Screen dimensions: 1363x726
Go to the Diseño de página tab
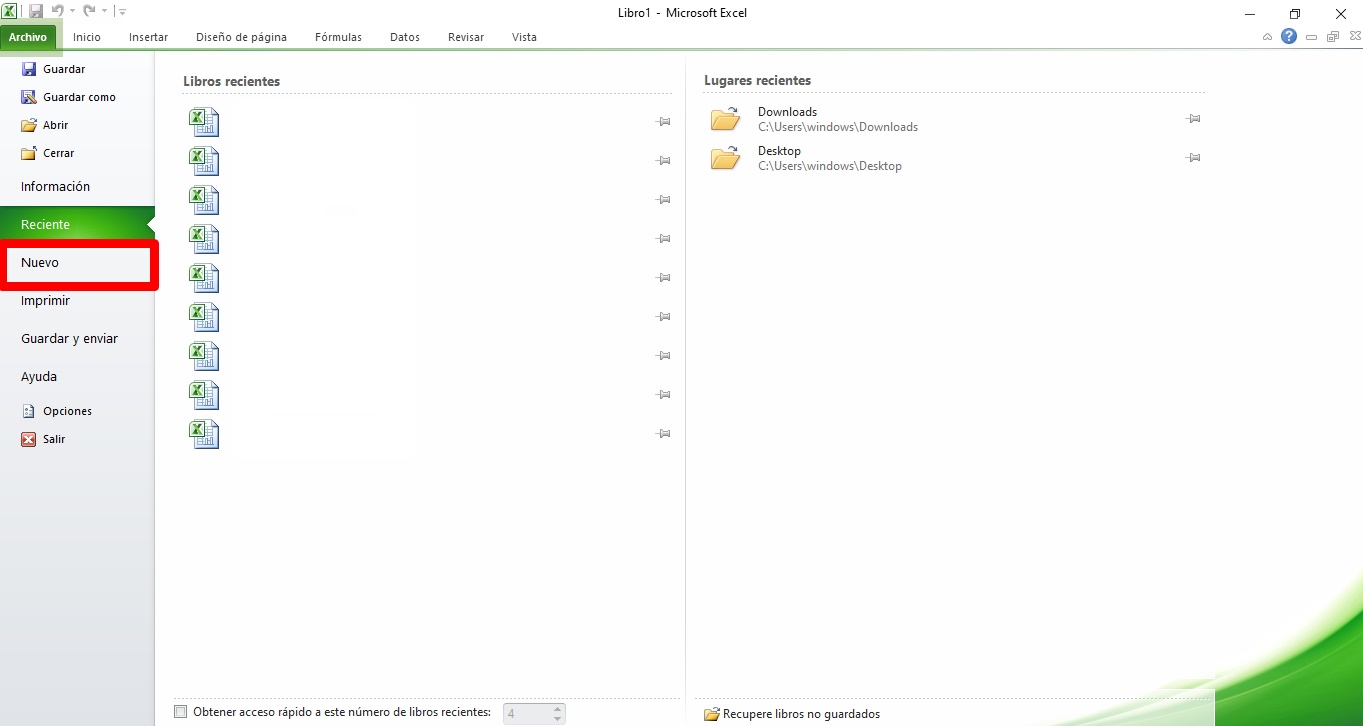point(241,37)
